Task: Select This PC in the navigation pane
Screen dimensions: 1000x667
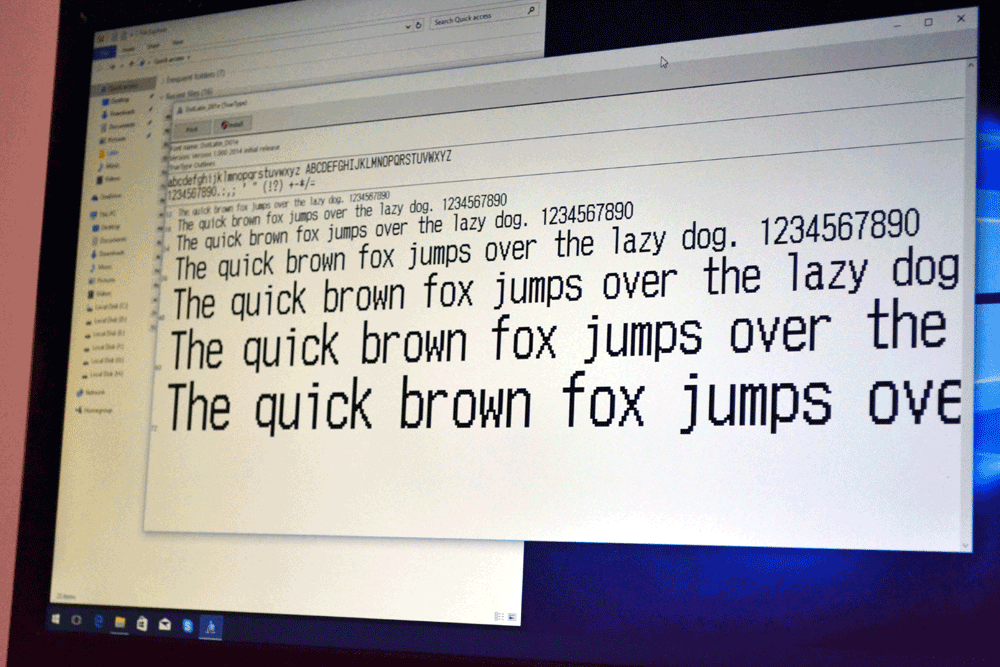Action: pyautogui.click(x=105, y=214)
